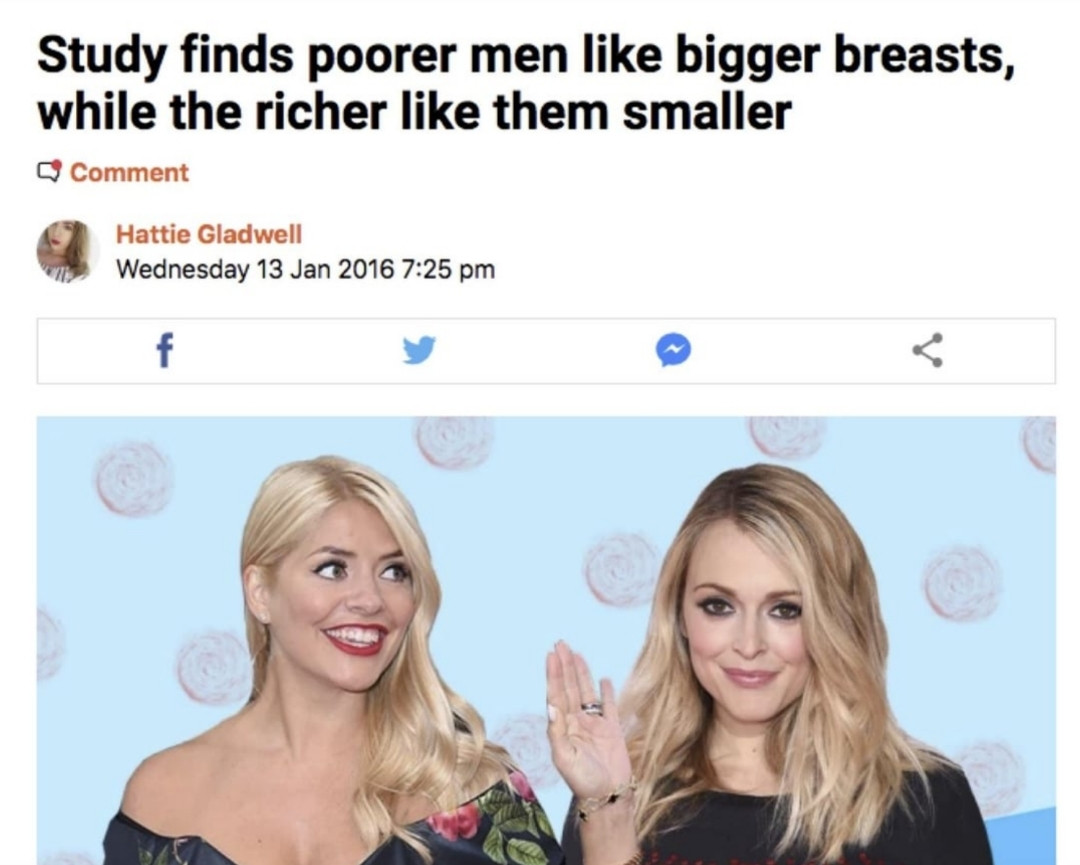Click the Wednesday 13 Jan 2016 timestamp
The image size is (1080, 865).
click(256, 269)
